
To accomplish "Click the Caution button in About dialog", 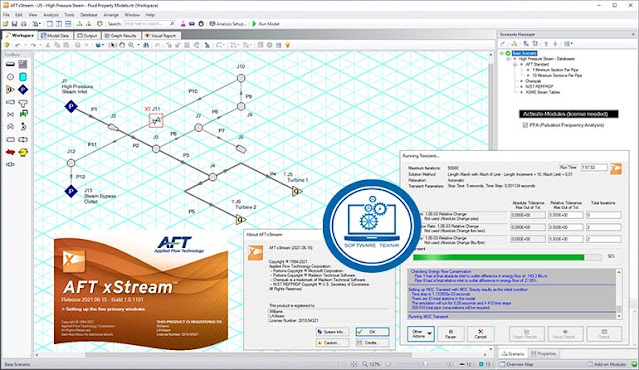I will (x=332, y=343).
